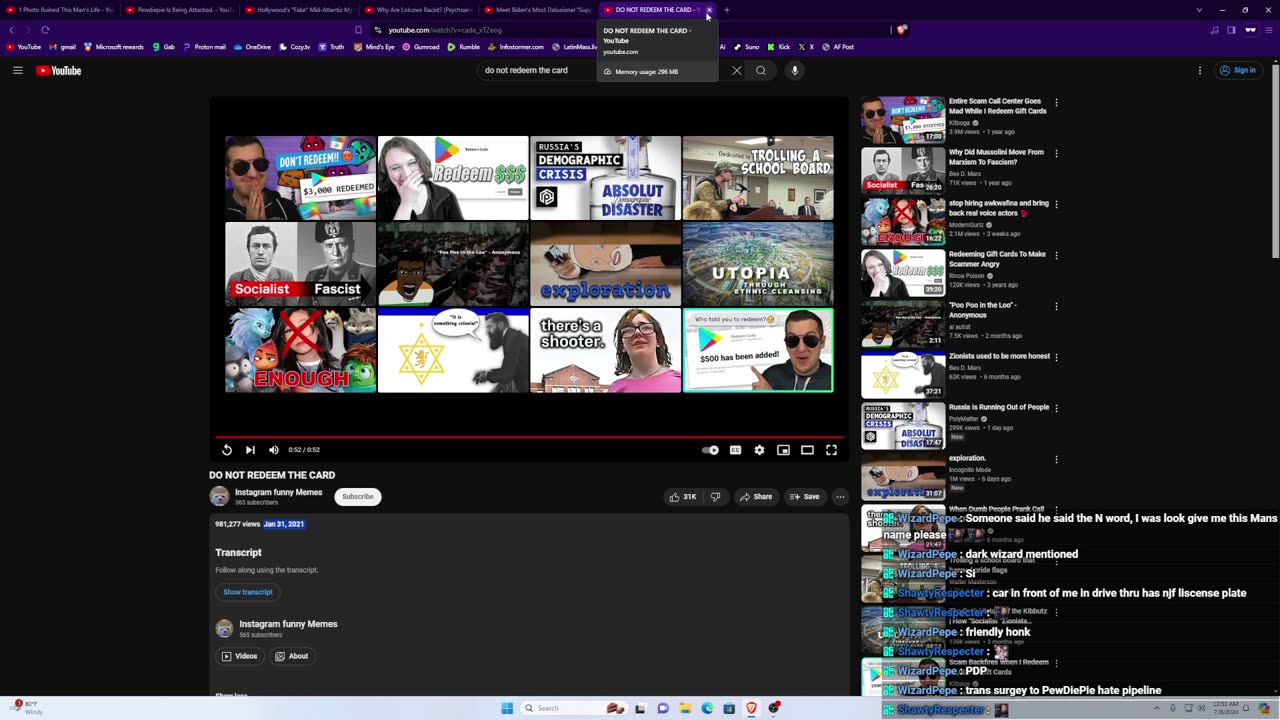Skip to the next video

coord(250,450)
